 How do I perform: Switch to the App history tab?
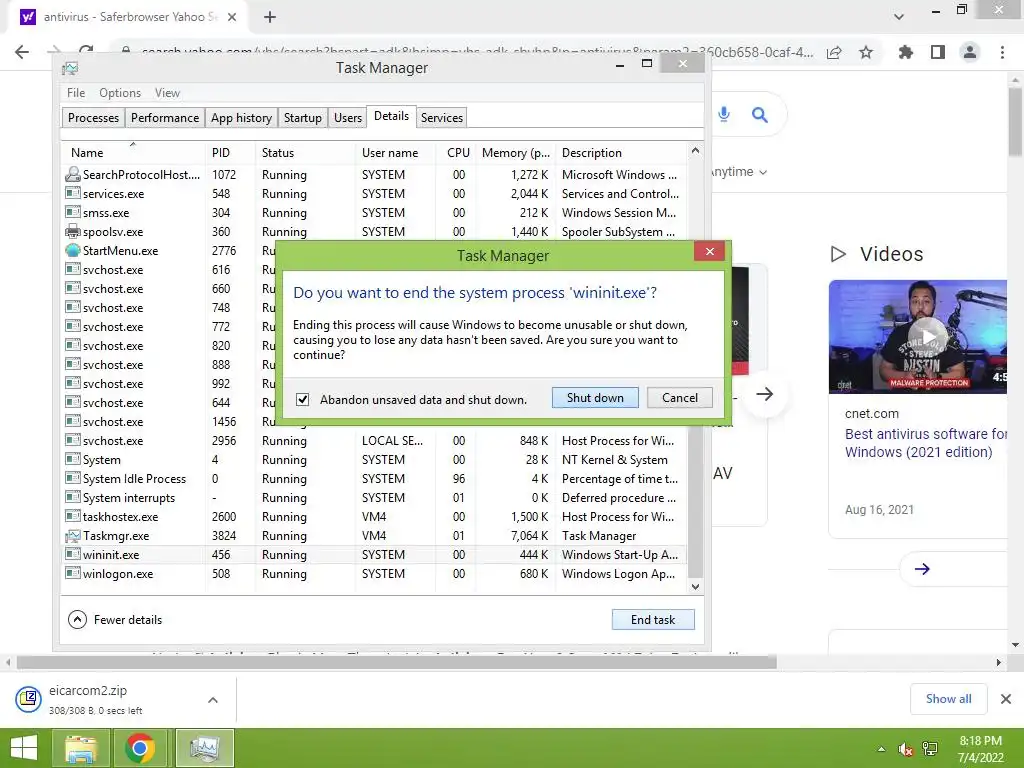pyautogui.click(x=241, y=118)
